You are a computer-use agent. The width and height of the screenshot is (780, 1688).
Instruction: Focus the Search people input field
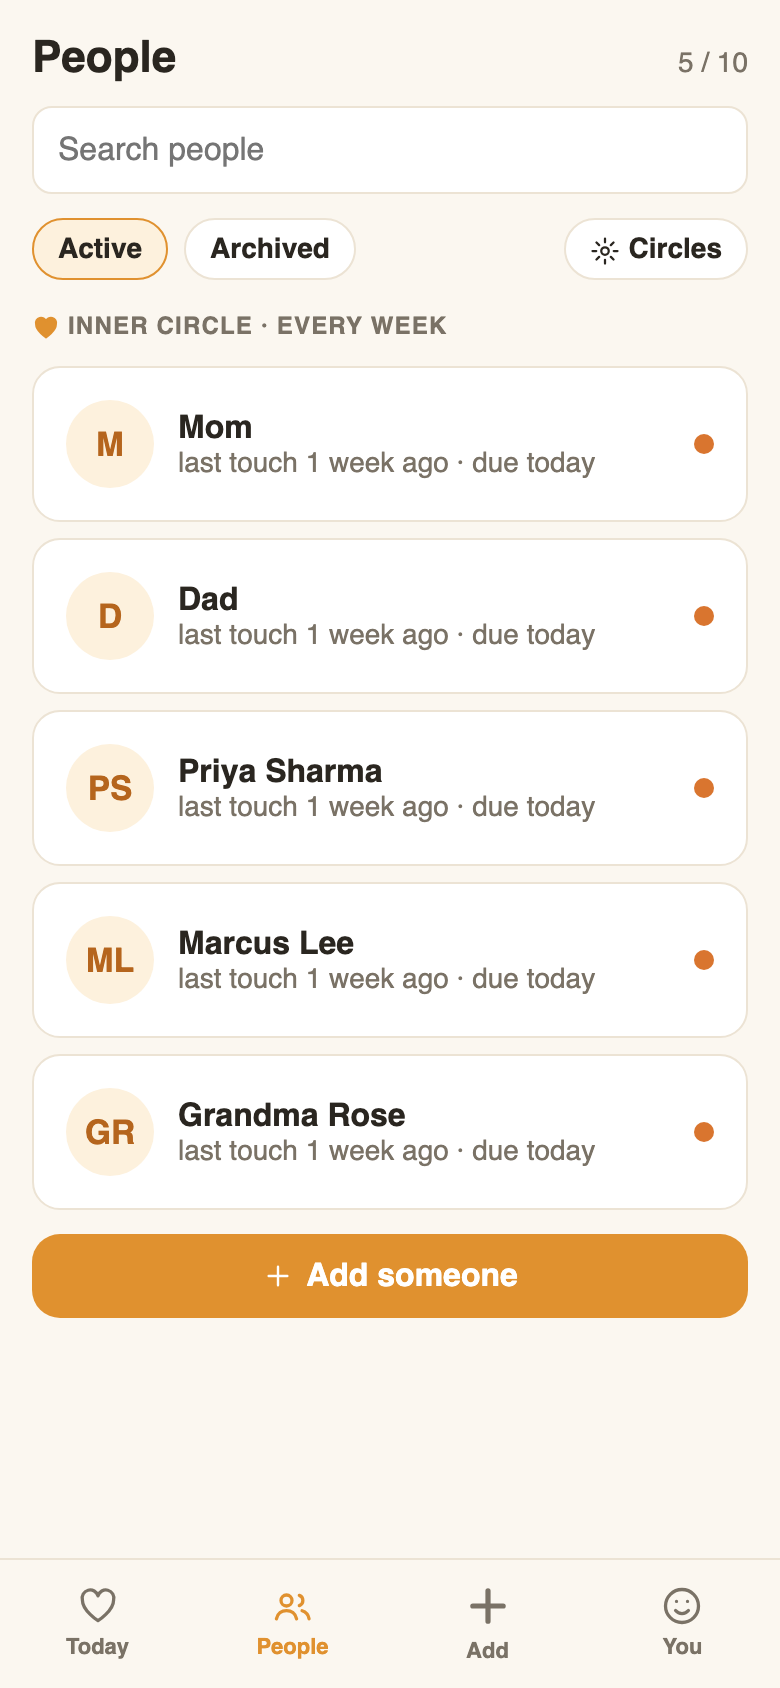click(x=390, y=150)
